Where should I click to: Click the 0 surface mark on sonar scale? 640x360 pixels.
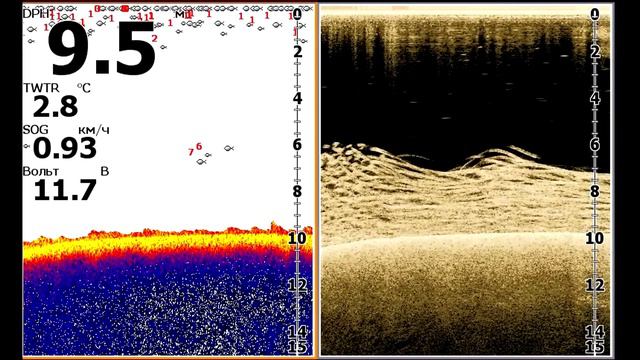click(298, 14)
